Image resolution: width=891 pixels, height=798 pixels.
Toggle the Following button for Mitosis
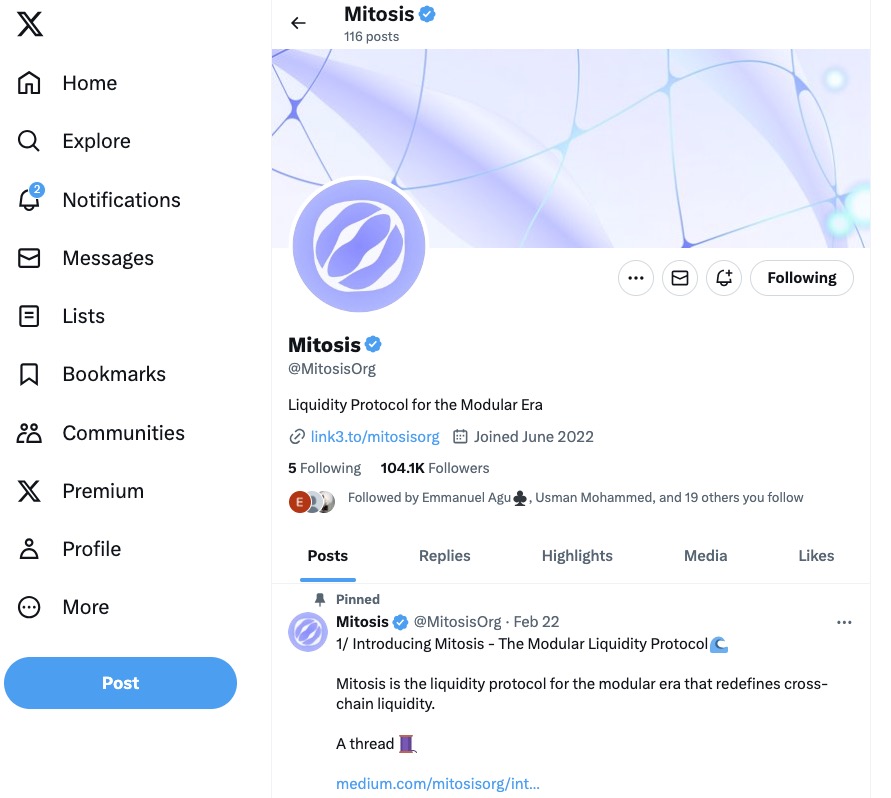801,278
